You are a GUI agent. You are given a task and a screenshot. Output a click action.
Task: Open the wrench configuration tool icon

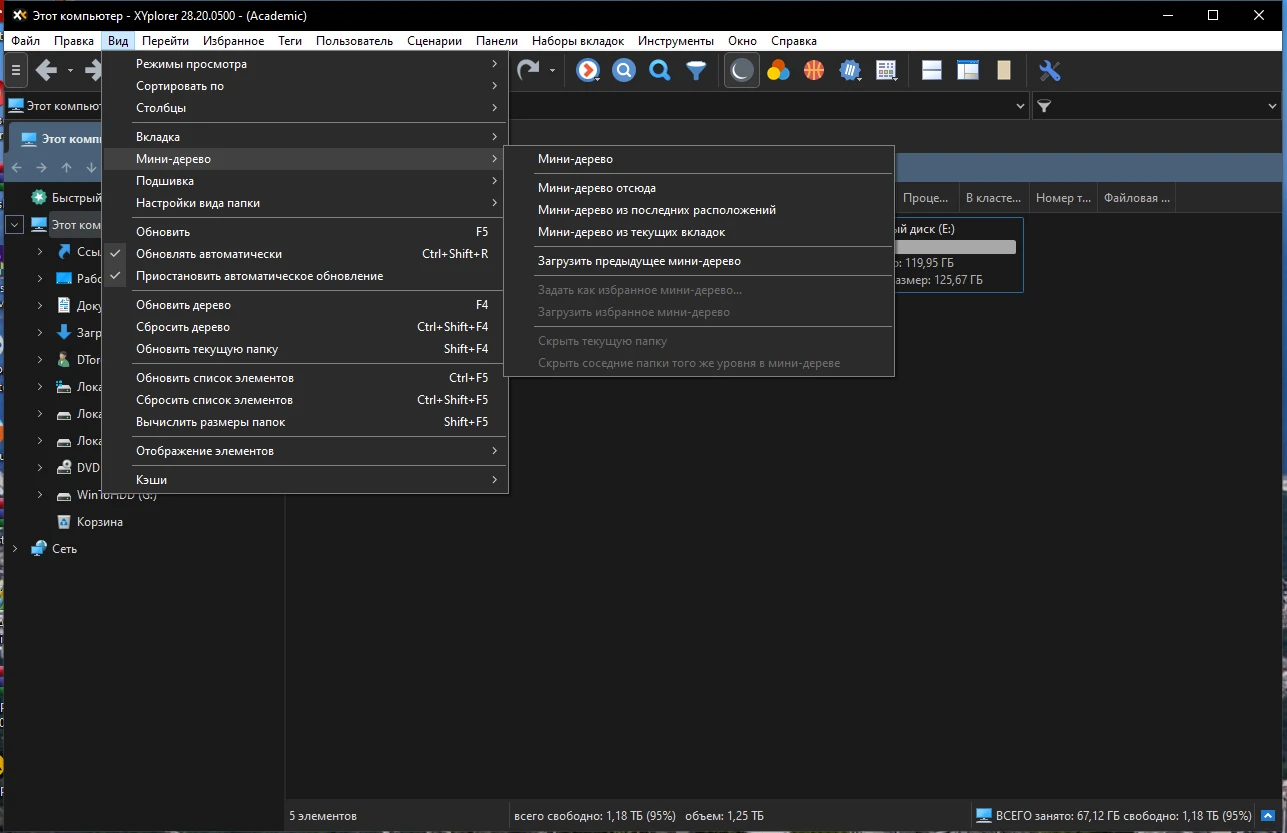click(x=1049, y=70)
